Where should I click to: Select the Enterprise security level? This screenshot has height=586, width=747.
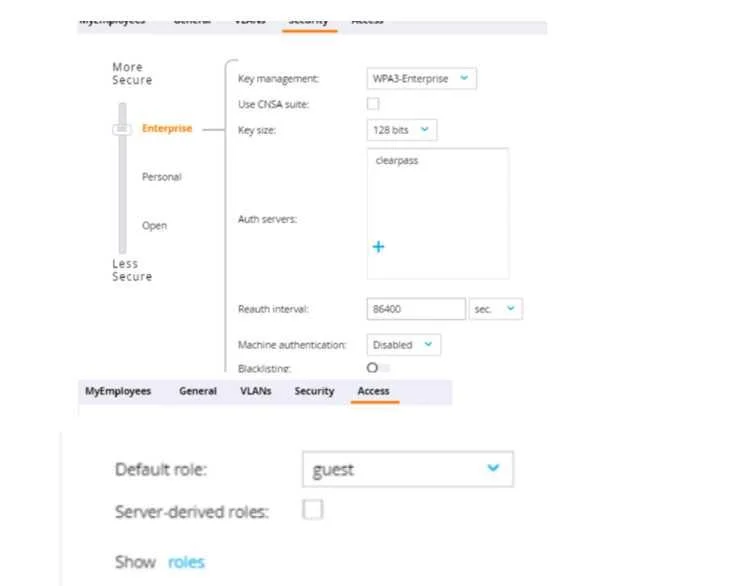pyautogui.click(x=167, y=129)
